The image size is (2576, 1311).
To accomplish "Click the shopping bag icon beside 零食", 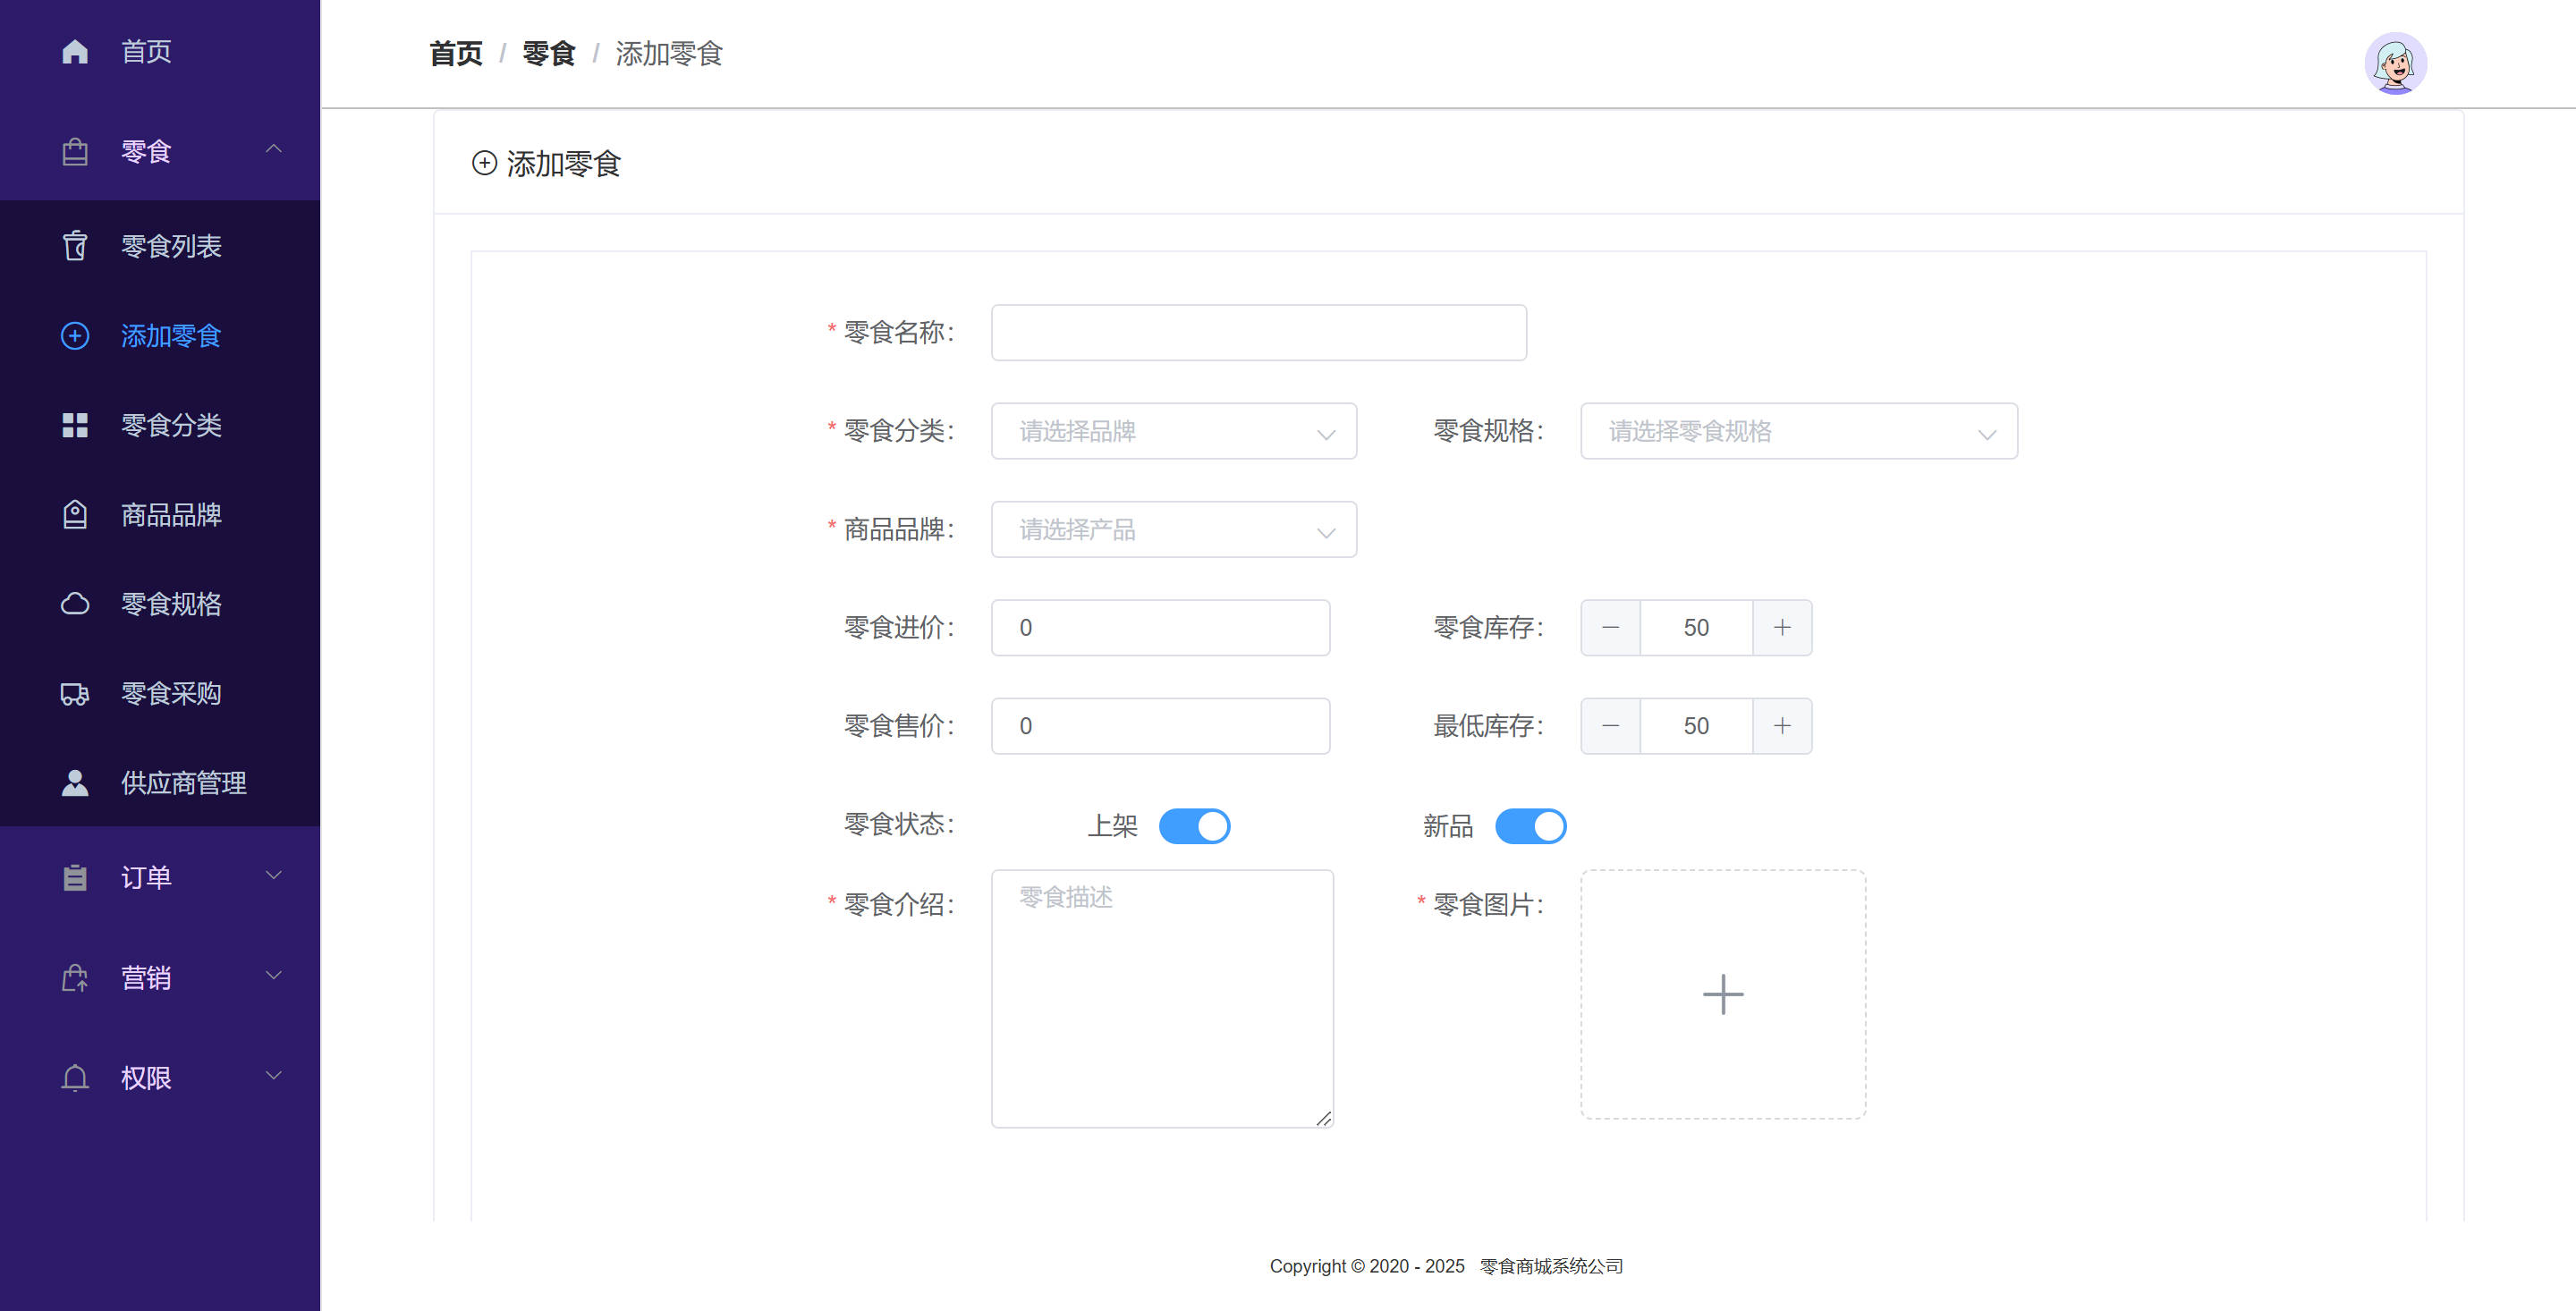I will pyautogui.click(x=75, y=152).
